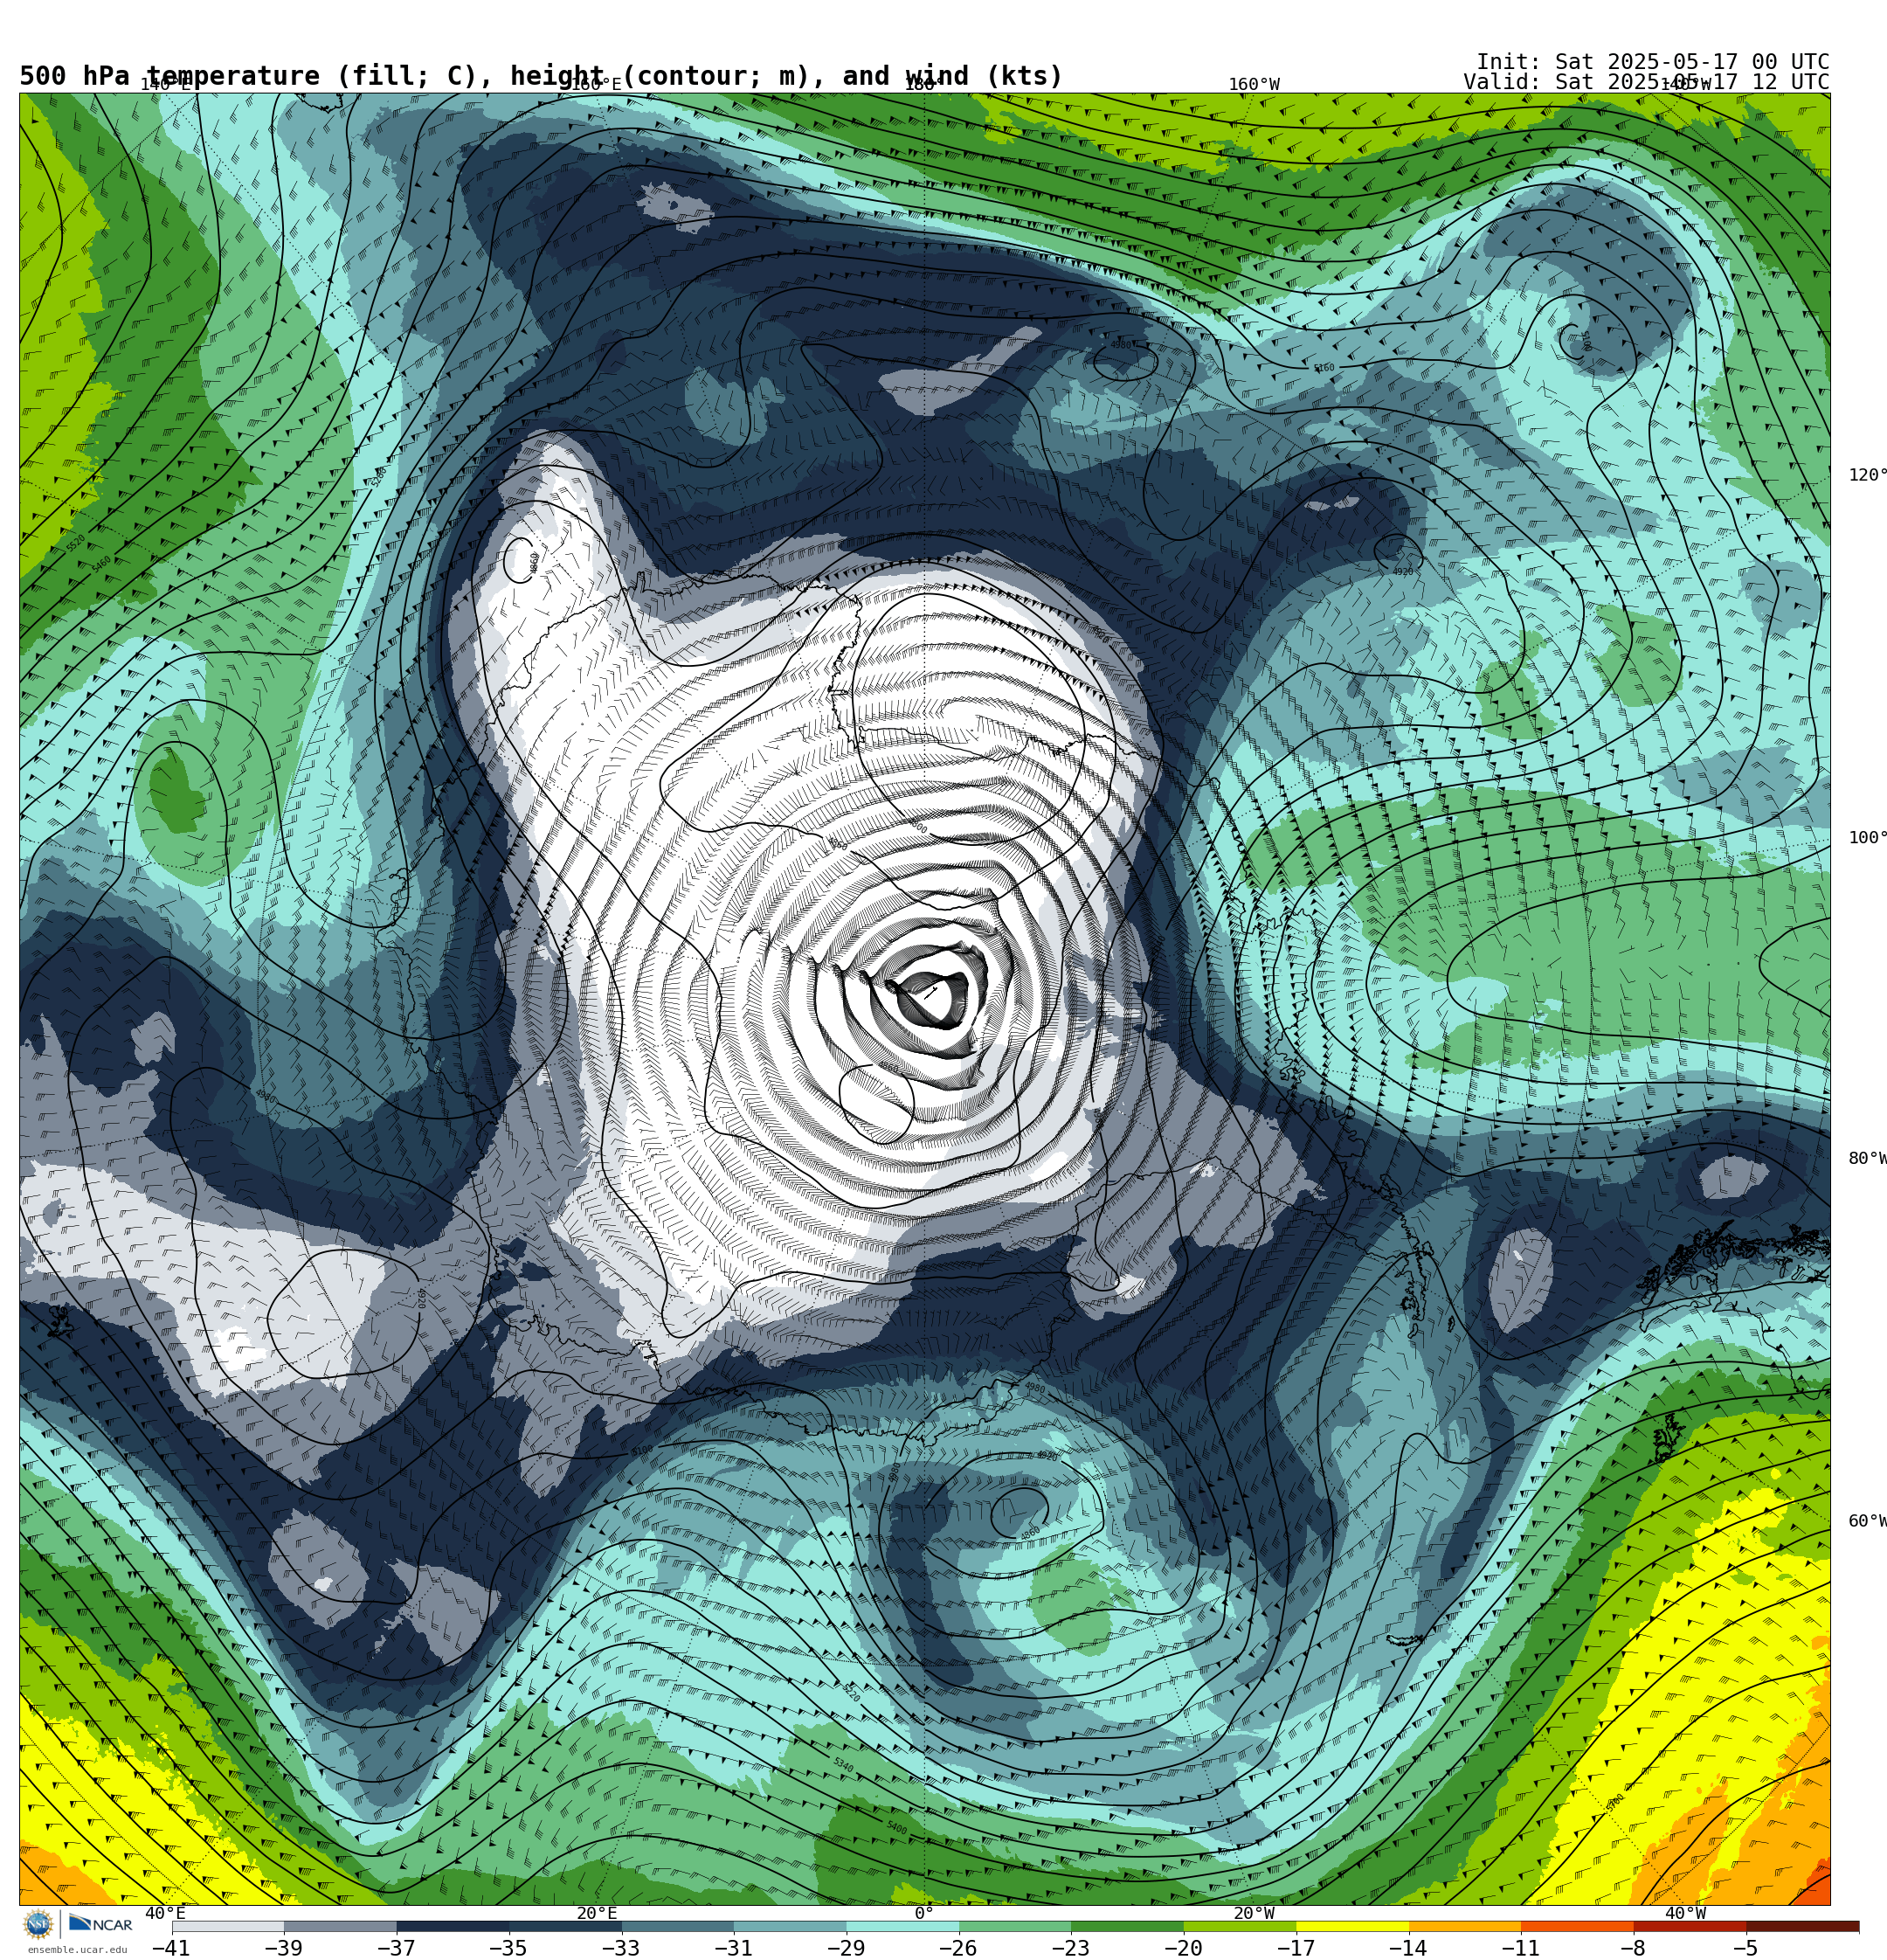Image resolution: width=1887 pixels, height=1960 pixels.
Task: Click the -26 colorbar tick label
Action: coord(958,1948)
